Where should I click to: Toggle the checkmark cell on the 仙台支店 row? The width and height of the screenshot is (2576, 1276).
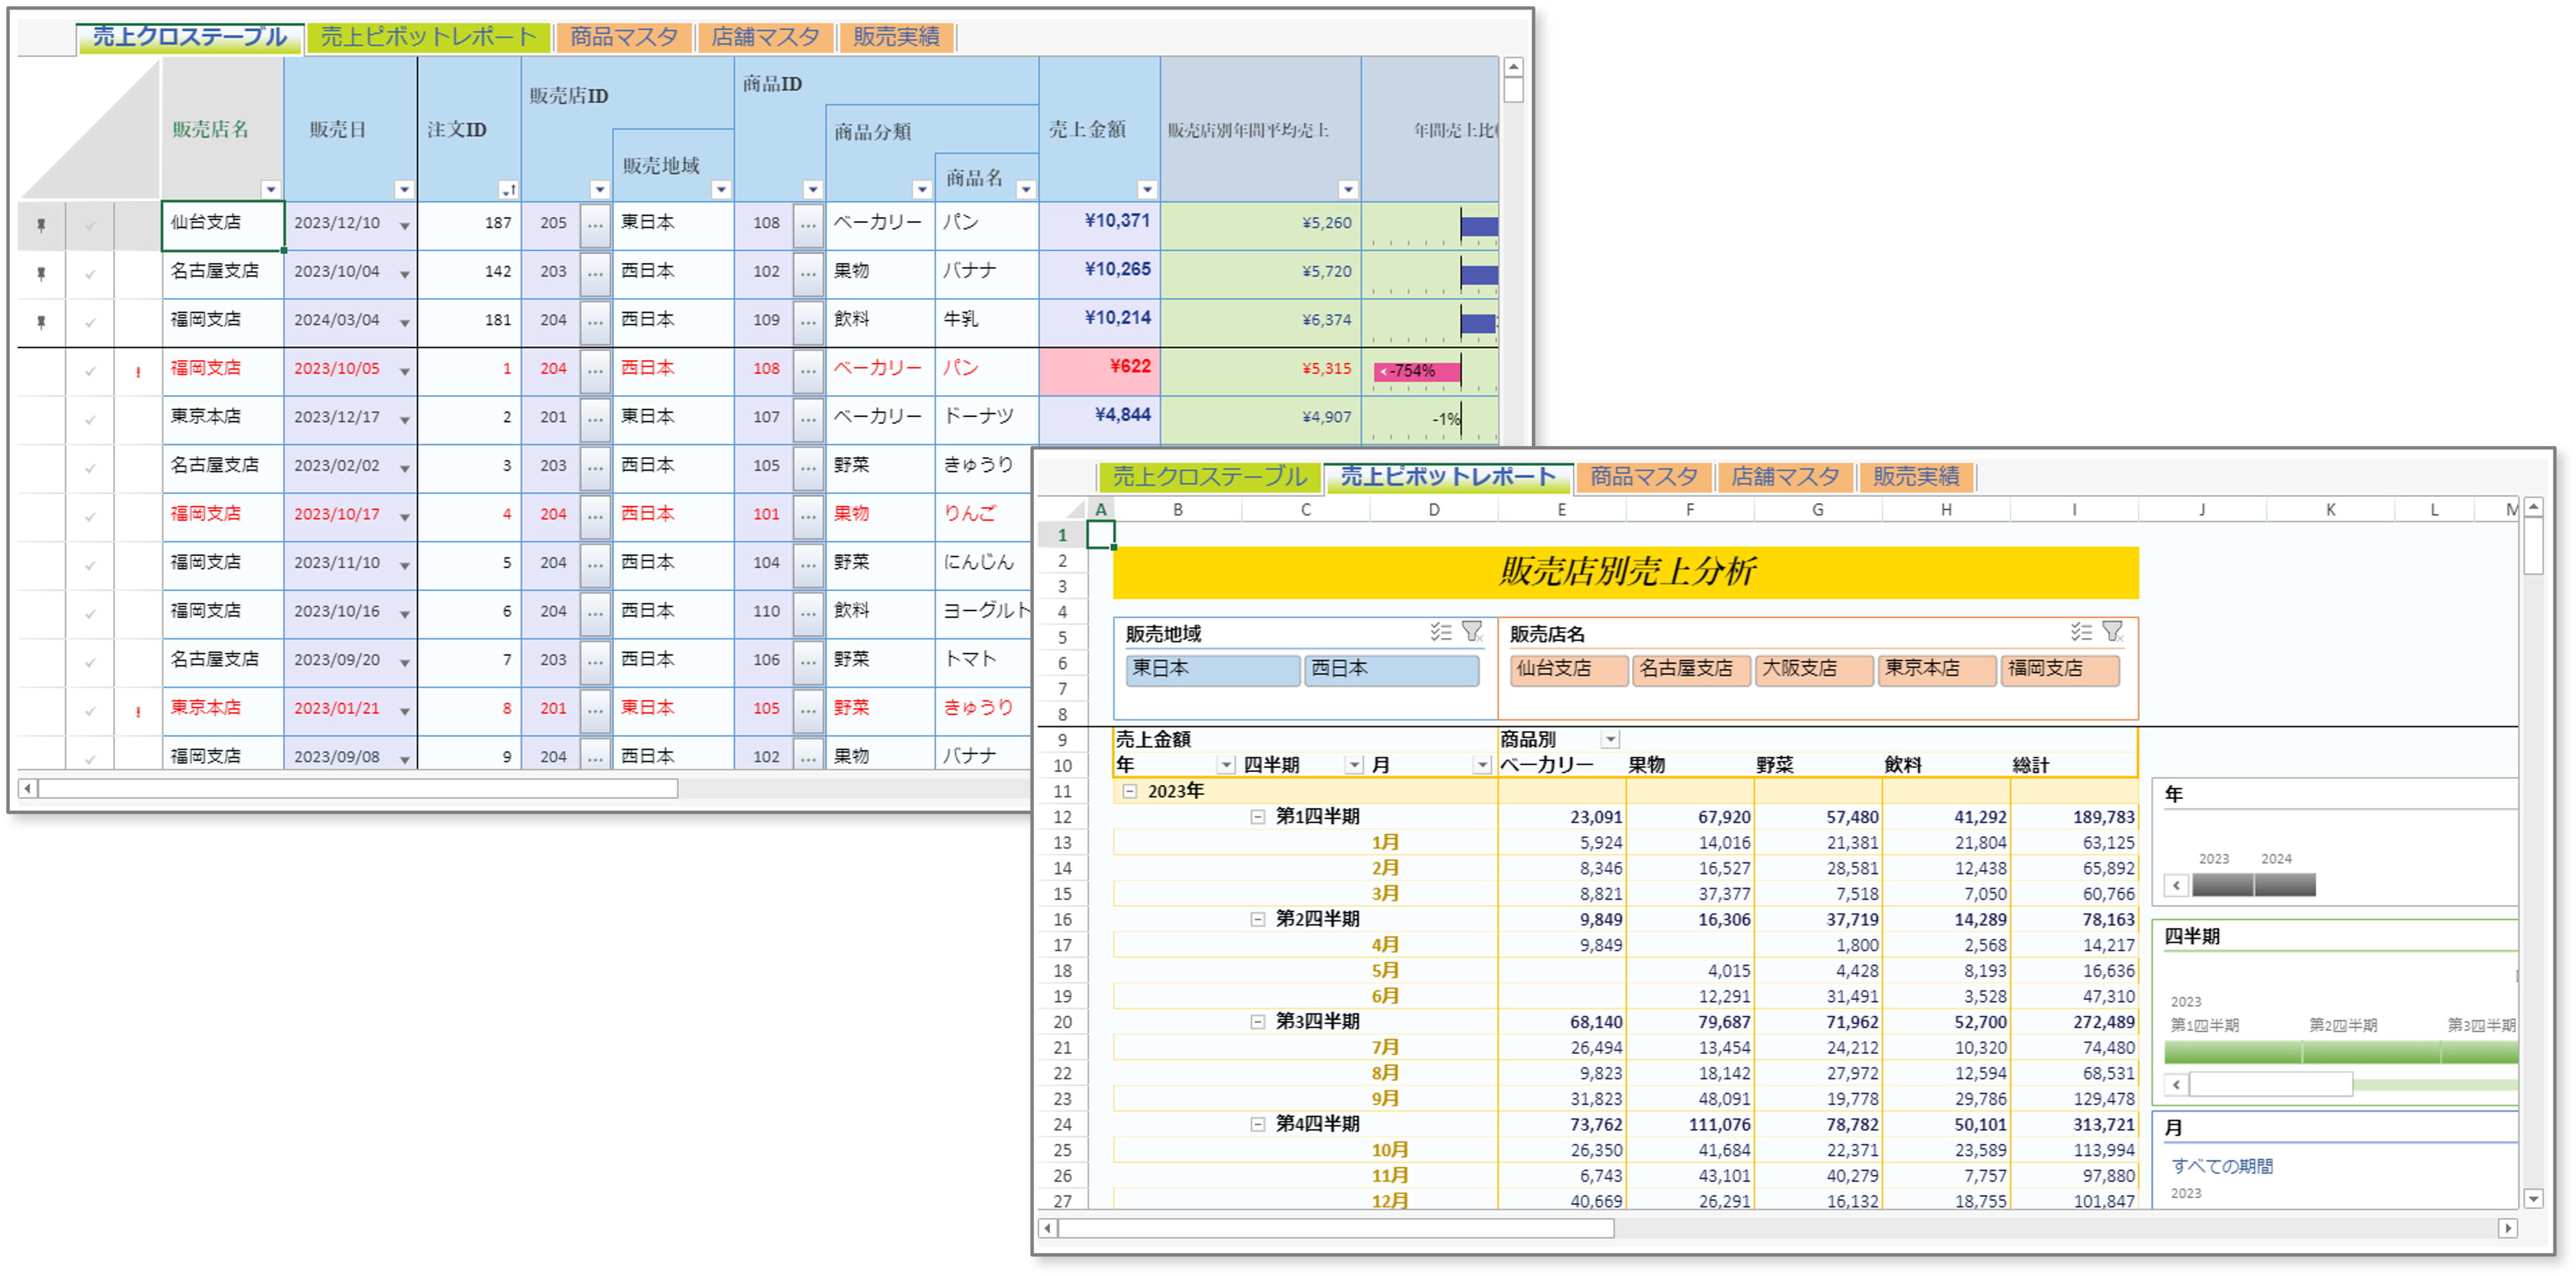(90, 226)
